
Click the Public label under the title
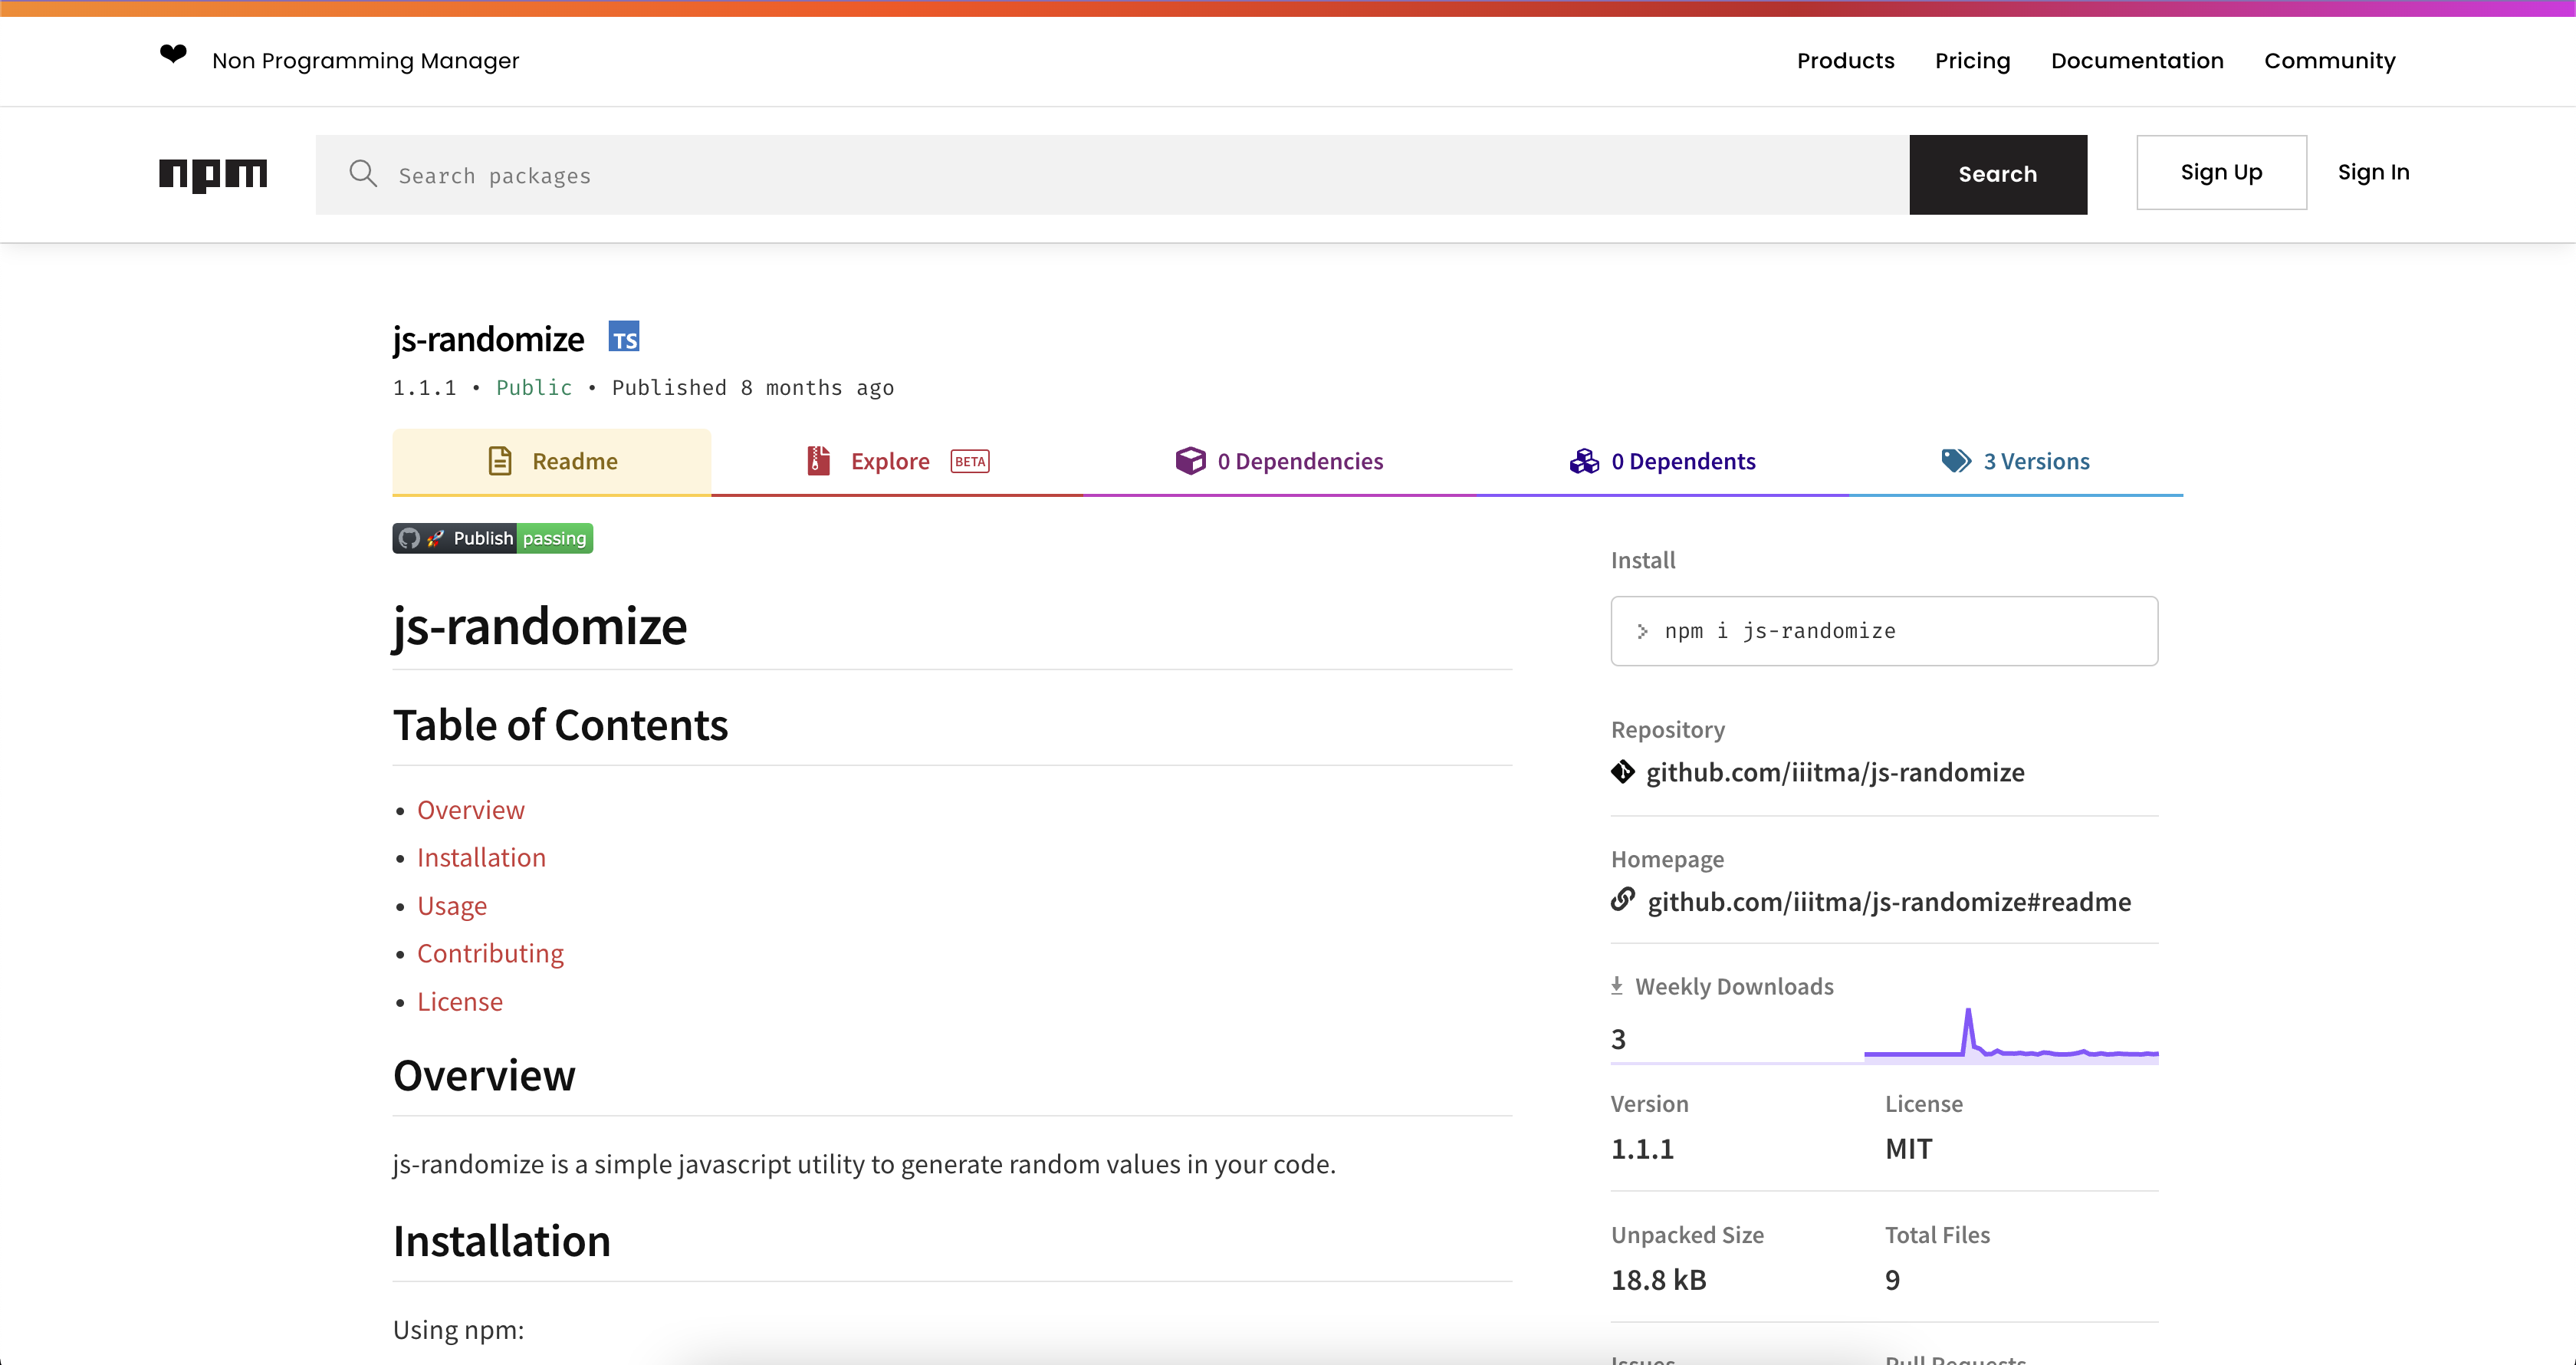pyautogui.click(x=534, y=388)
